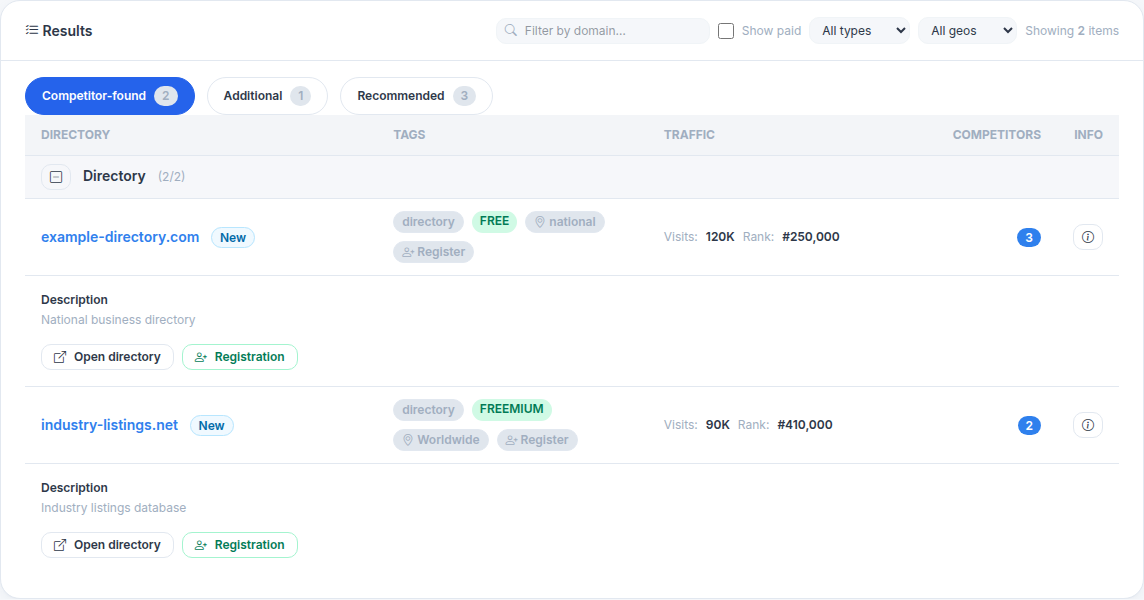Click the Worldwide tag for industry-listings.net

(441, 439)
